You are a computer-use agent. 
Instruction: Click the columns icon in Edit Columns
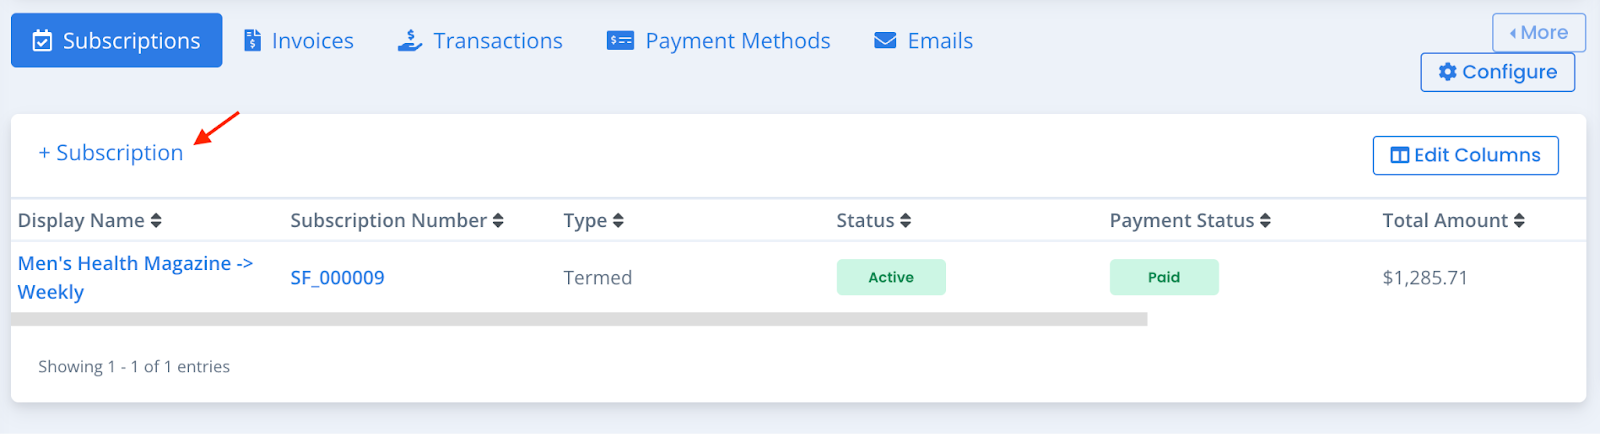[1400, 155]
